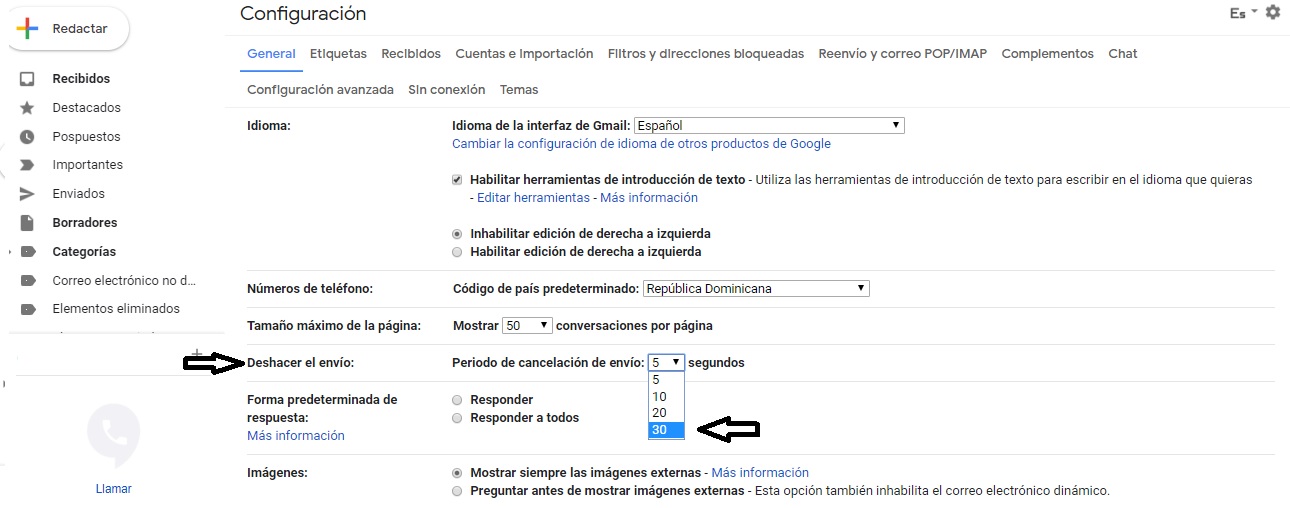
Task: Expand the Categorías label in sidebar
Action: click(x=10, y=252)
